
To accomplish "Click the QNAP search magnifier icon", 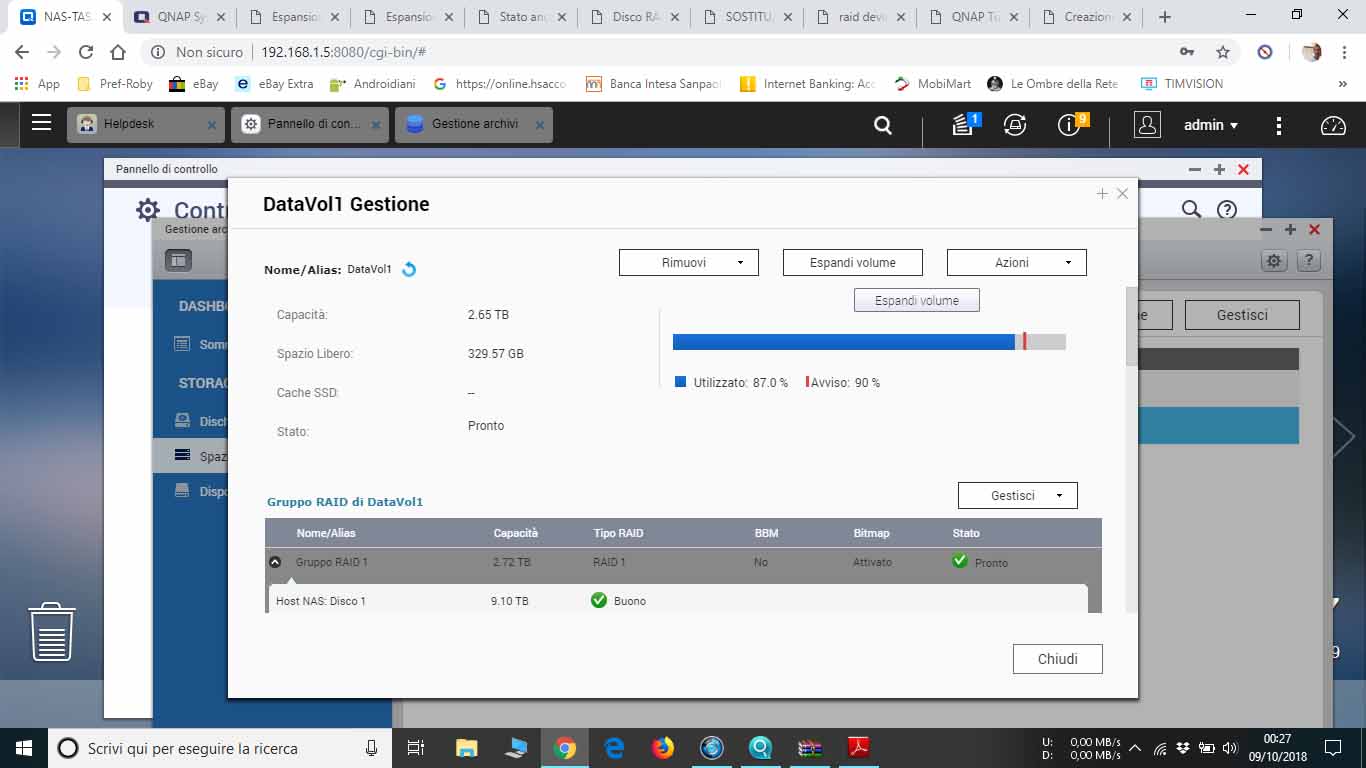I will pyautogui.click(x=882, y=125).
